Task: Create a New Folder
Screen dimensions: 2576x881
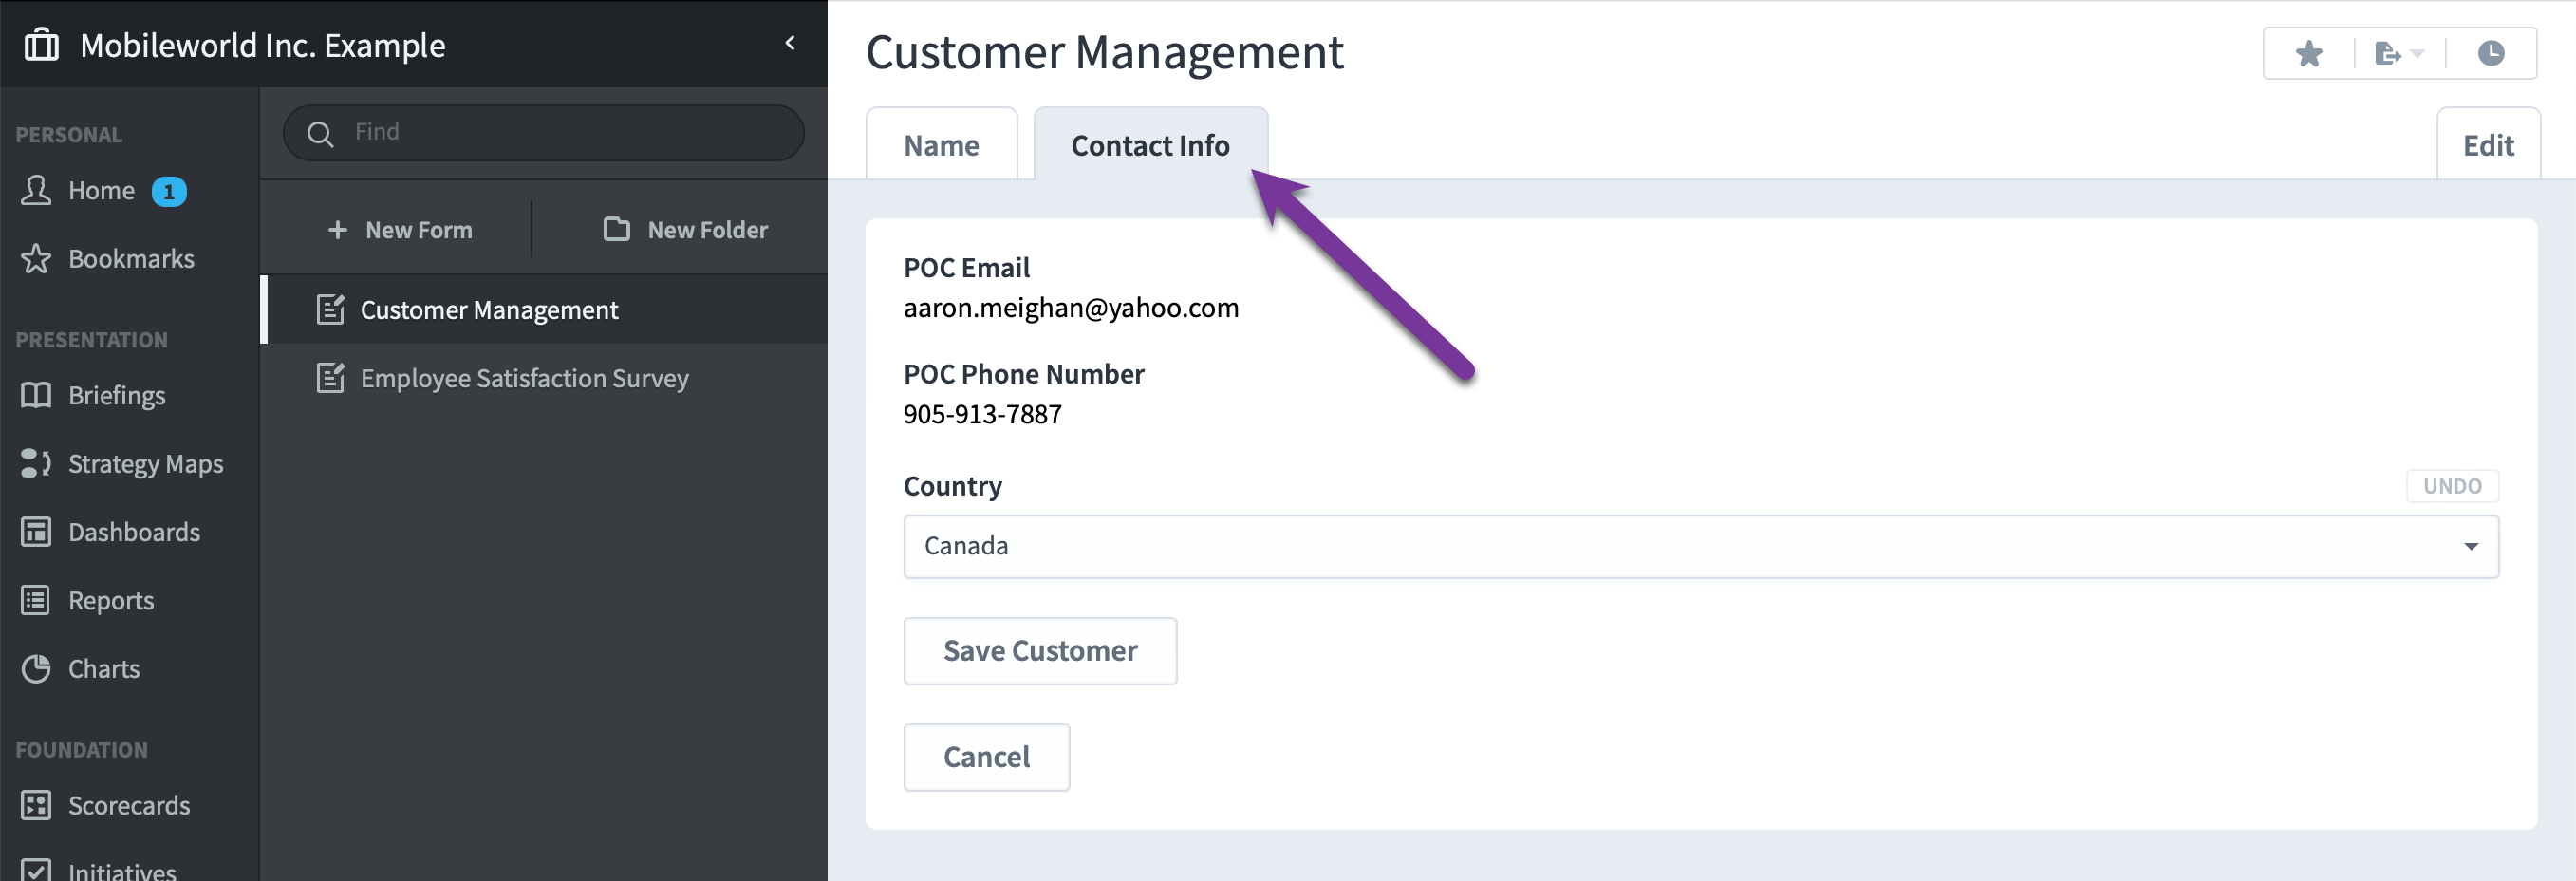Action: pos(685,230)
